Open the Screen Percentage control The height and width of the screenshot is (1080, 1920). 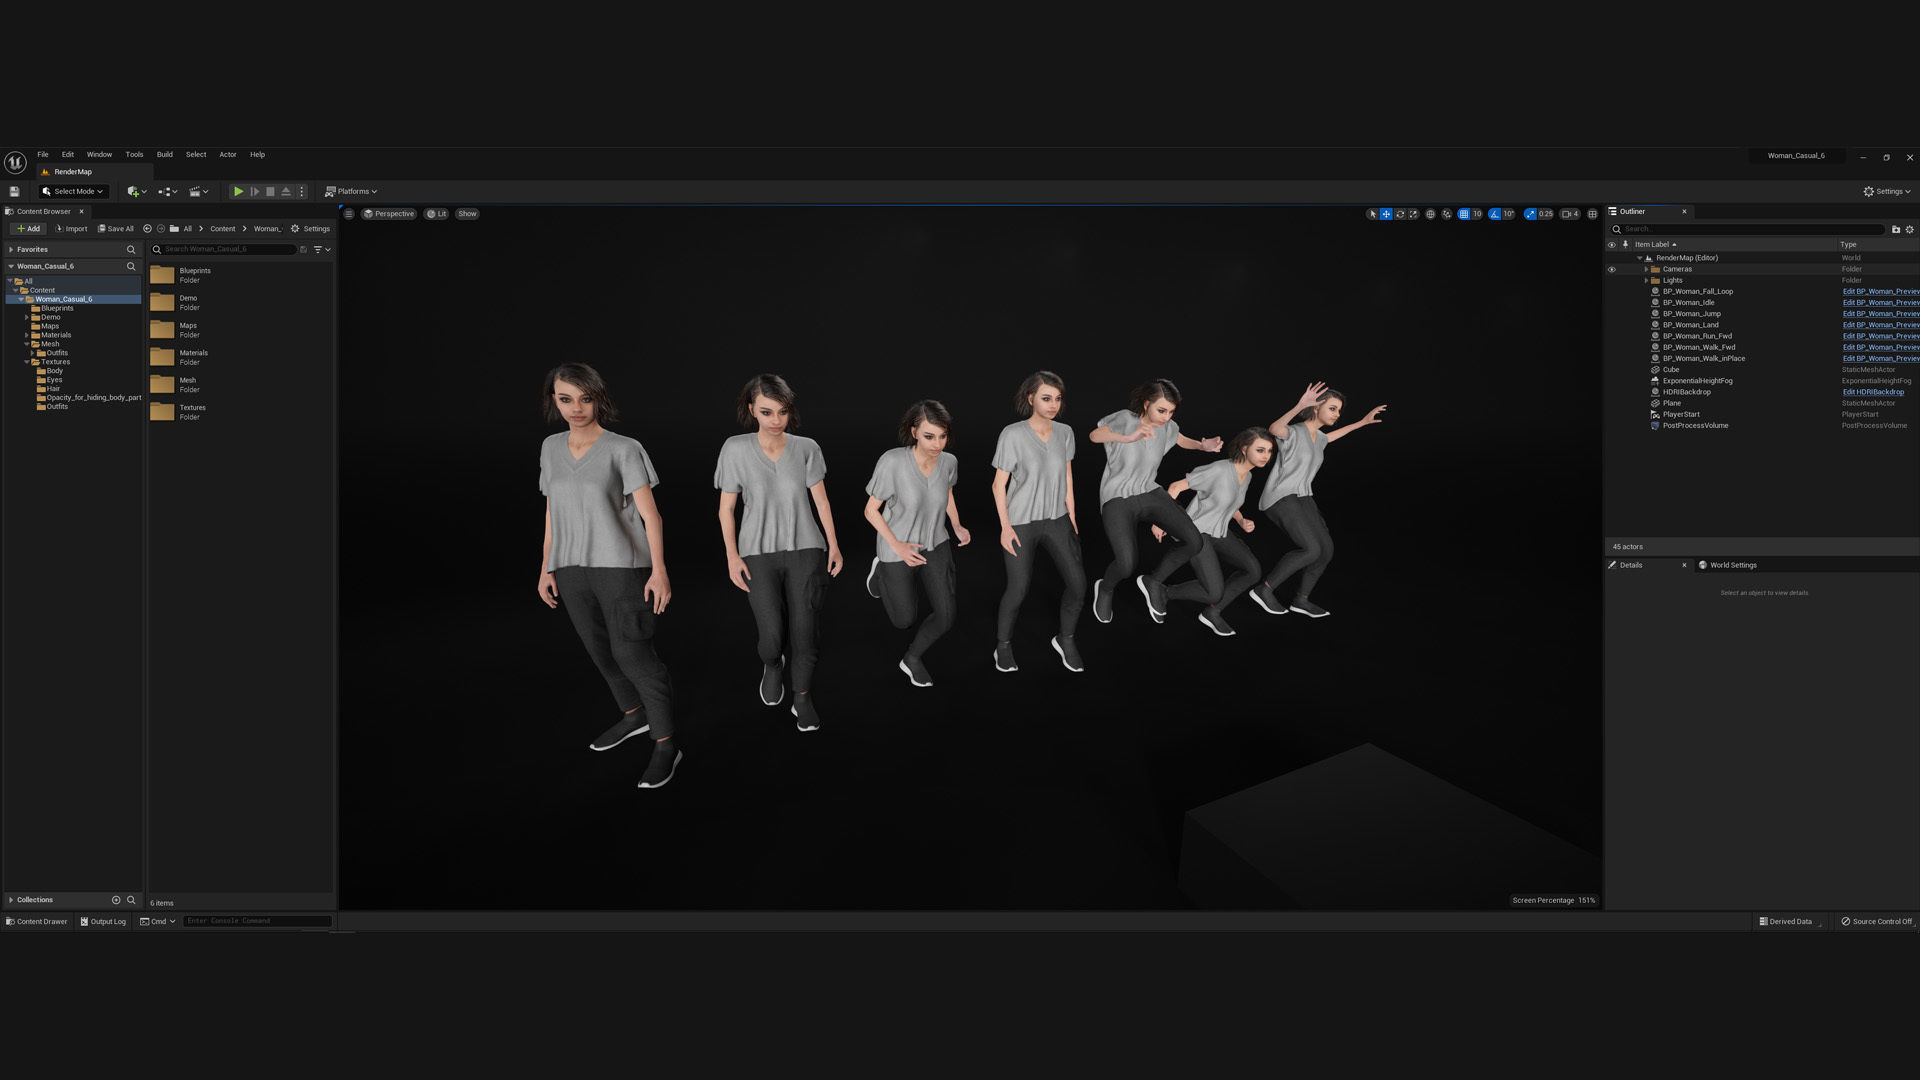pos(1553,900)
